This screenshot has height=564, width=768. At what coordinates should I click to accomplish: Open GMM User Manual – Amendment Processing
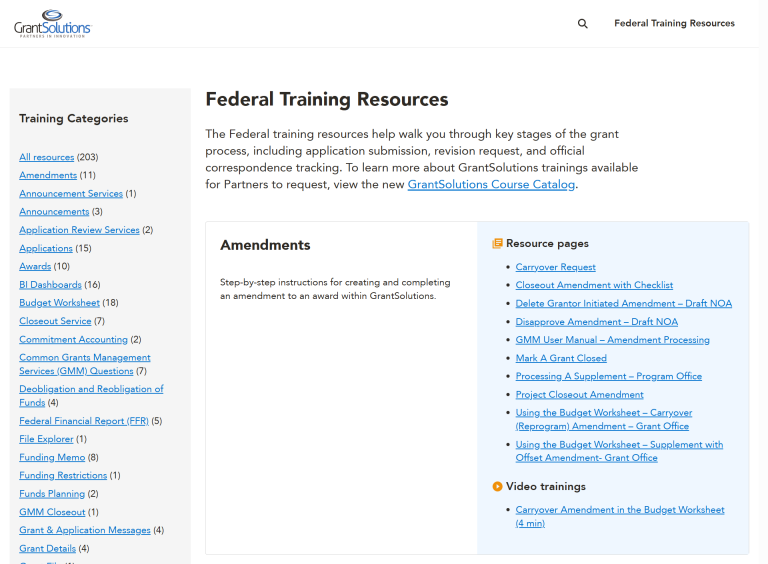coord(612,340)
